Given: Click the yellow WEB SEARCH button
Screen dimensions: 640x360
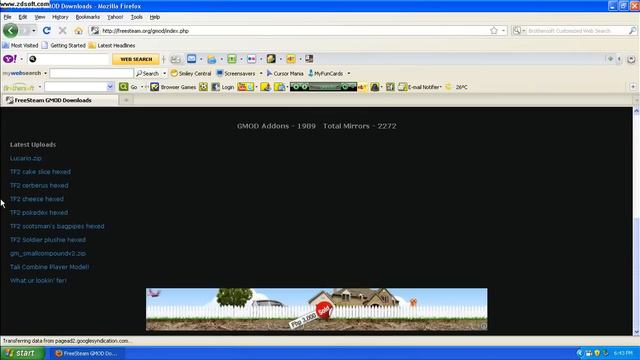Looking at the screenshot, I should click(x=136, y=59).
